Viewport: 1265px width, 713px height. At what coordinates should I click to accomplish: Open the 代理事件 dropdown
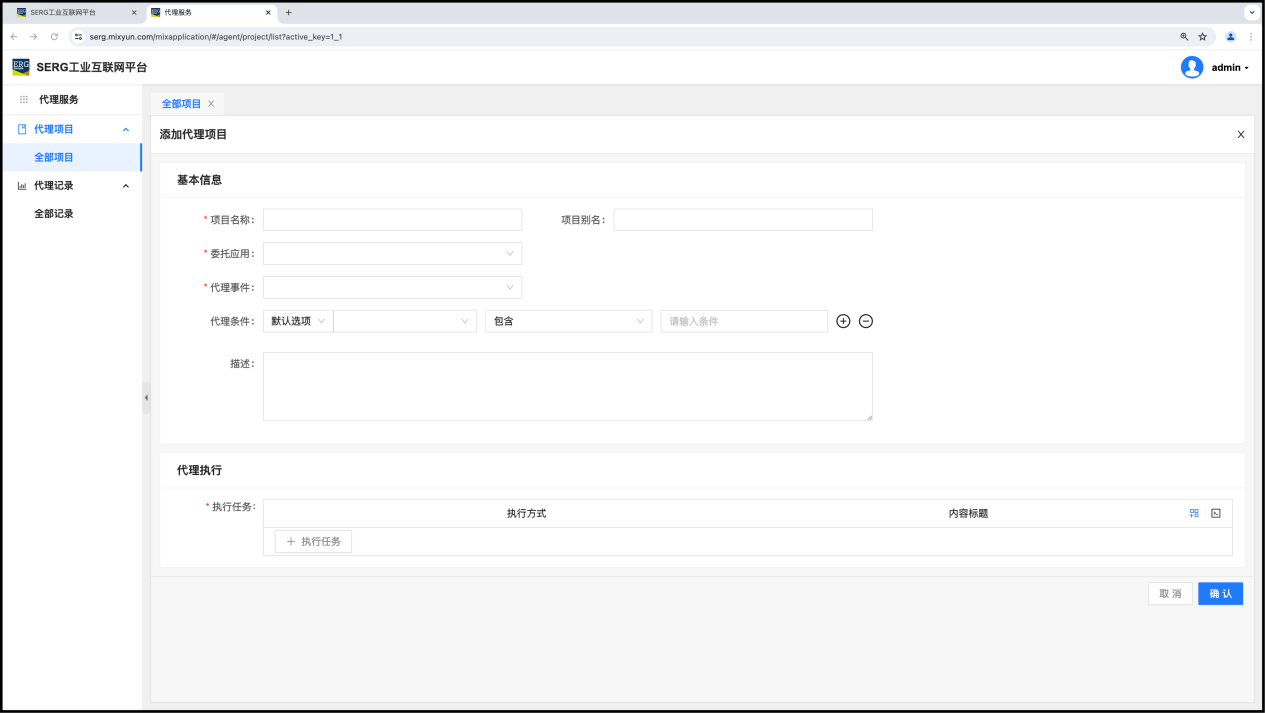point(392,288)
